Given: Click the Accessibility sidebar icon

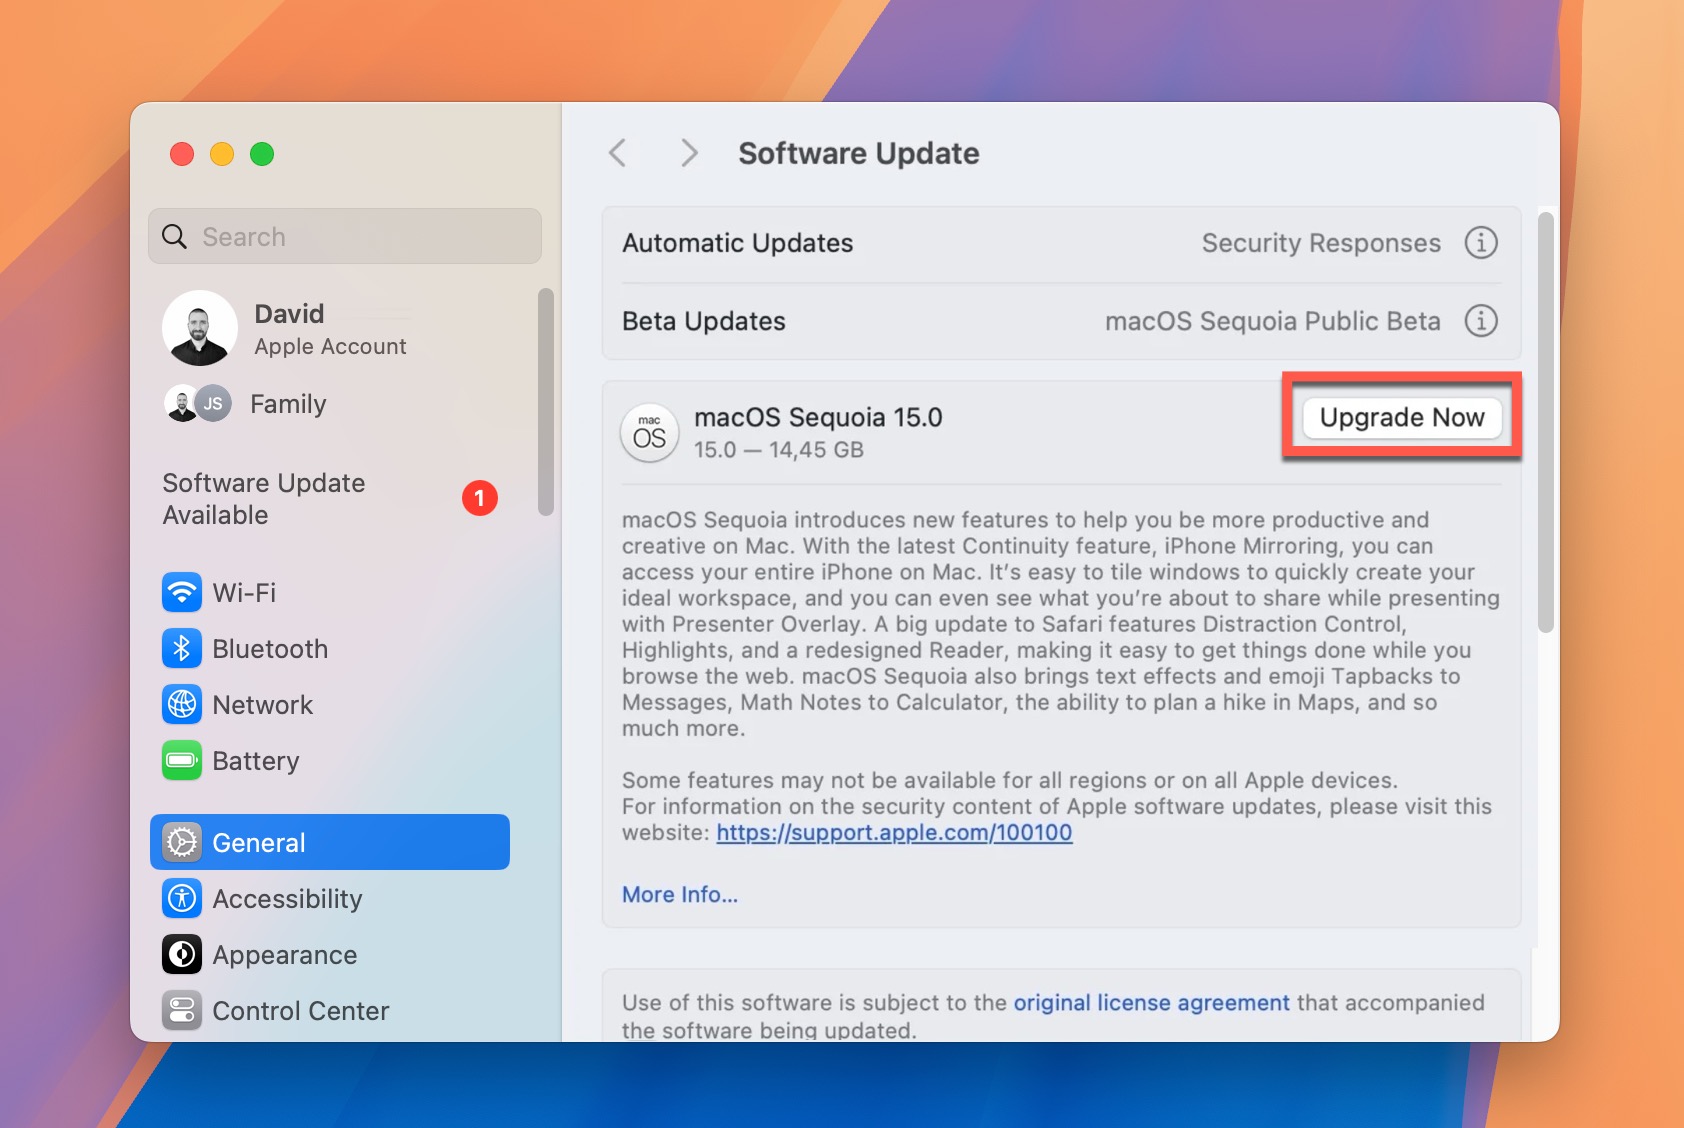Looking at the screenshot, I should point(182,898).
